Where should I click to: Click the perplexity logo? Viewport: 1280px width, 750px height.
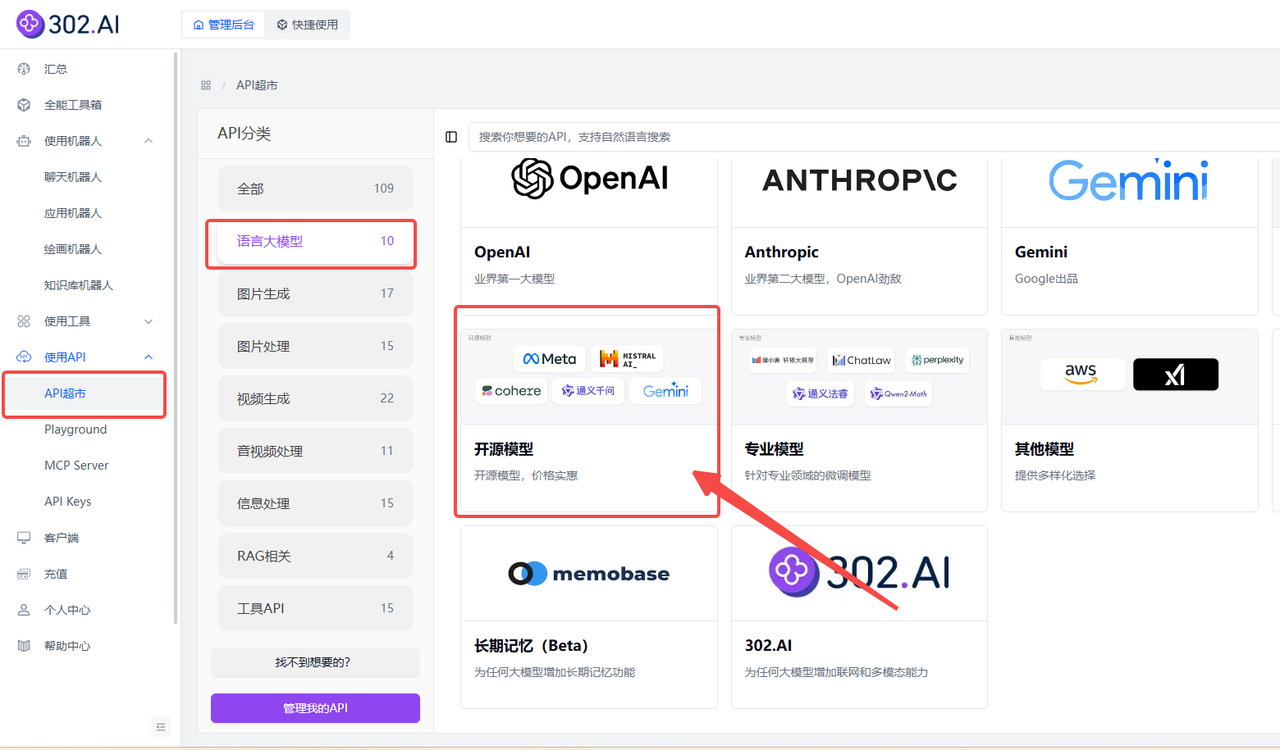[938, 360]
